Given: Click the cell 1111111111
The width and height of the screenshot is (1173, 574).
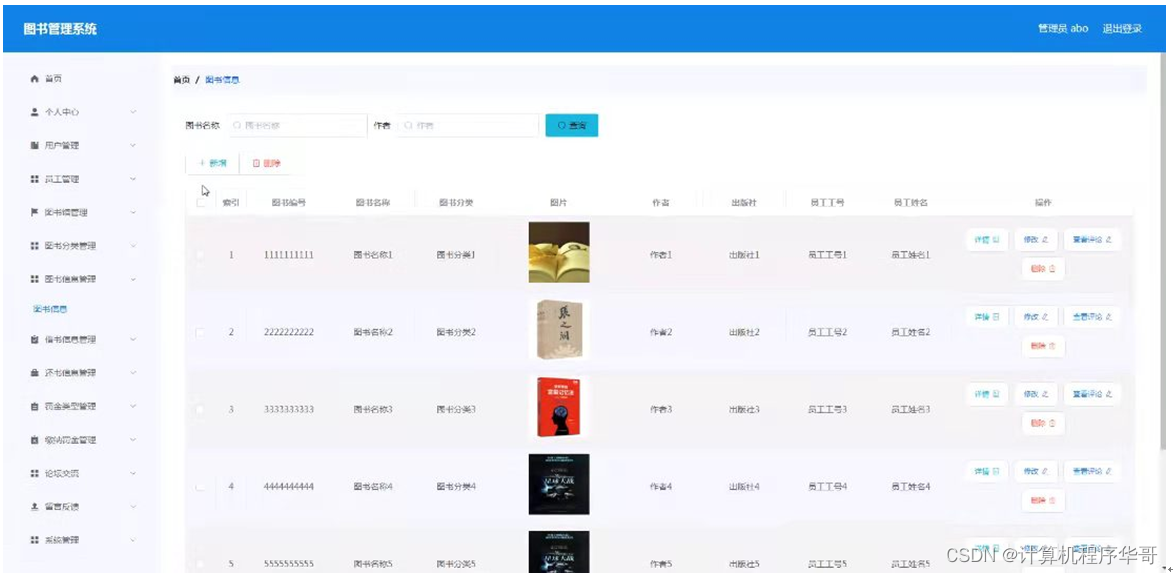Looking at the screenshot, I should [x=289, y=255].
